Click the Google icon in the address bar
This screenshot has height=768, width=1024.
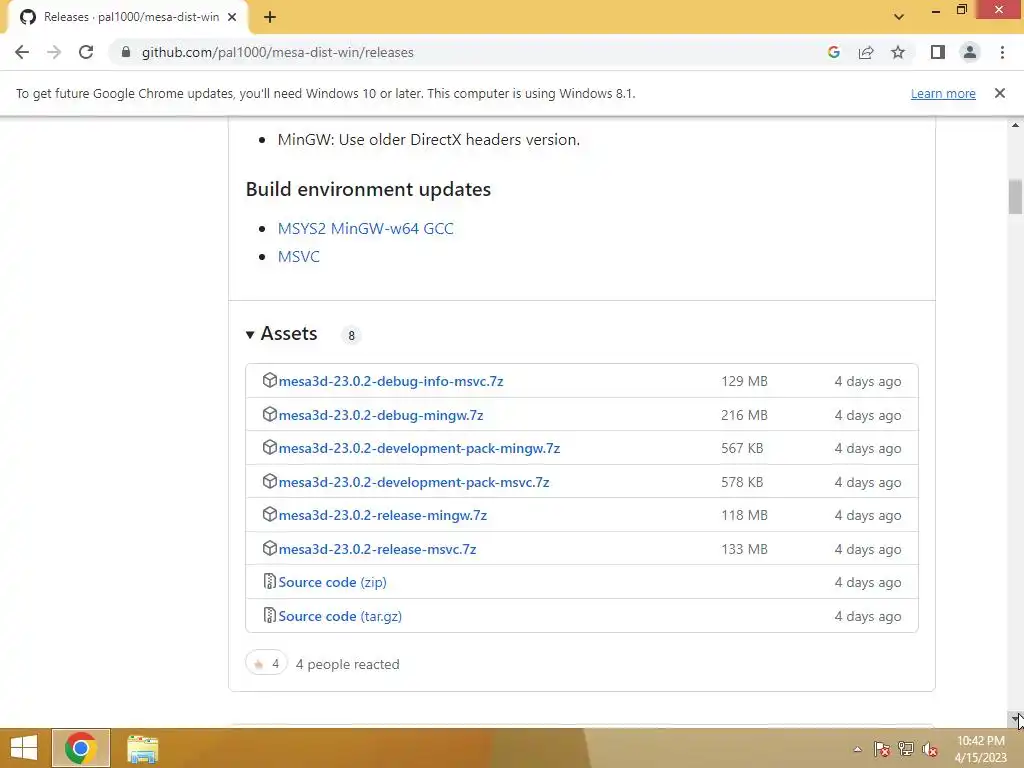pyautogui.click(x=833, y=52)
